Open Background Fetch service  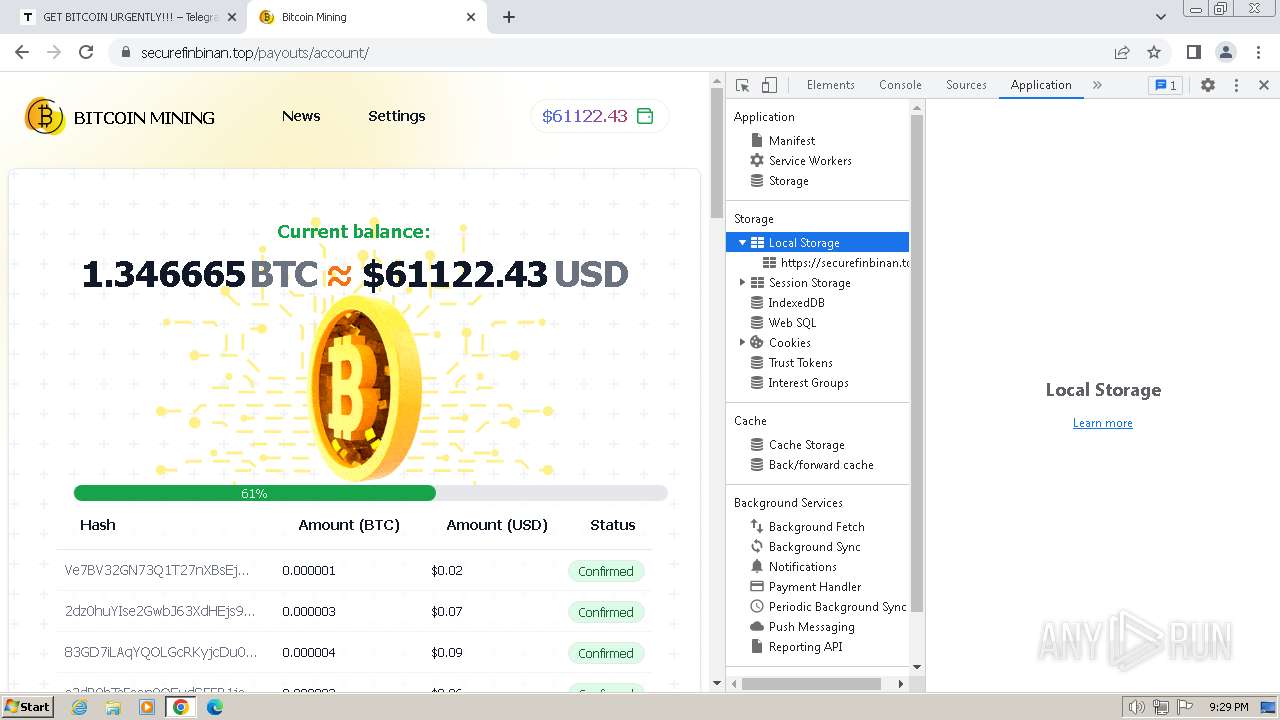pyautogui.click(x=816, y=527)
